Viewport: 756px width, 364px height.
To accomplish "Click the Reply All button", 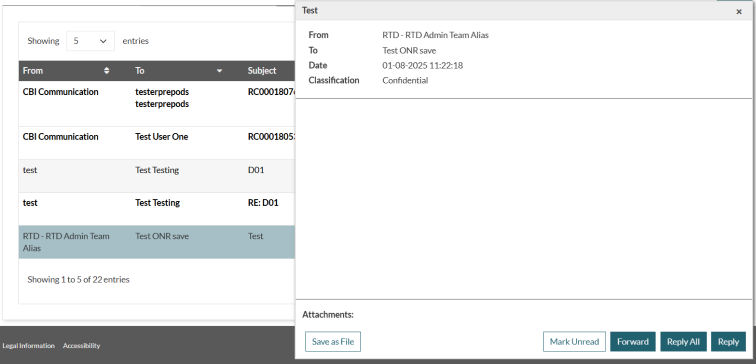I will pyautogui.click(x=683, y=342).
